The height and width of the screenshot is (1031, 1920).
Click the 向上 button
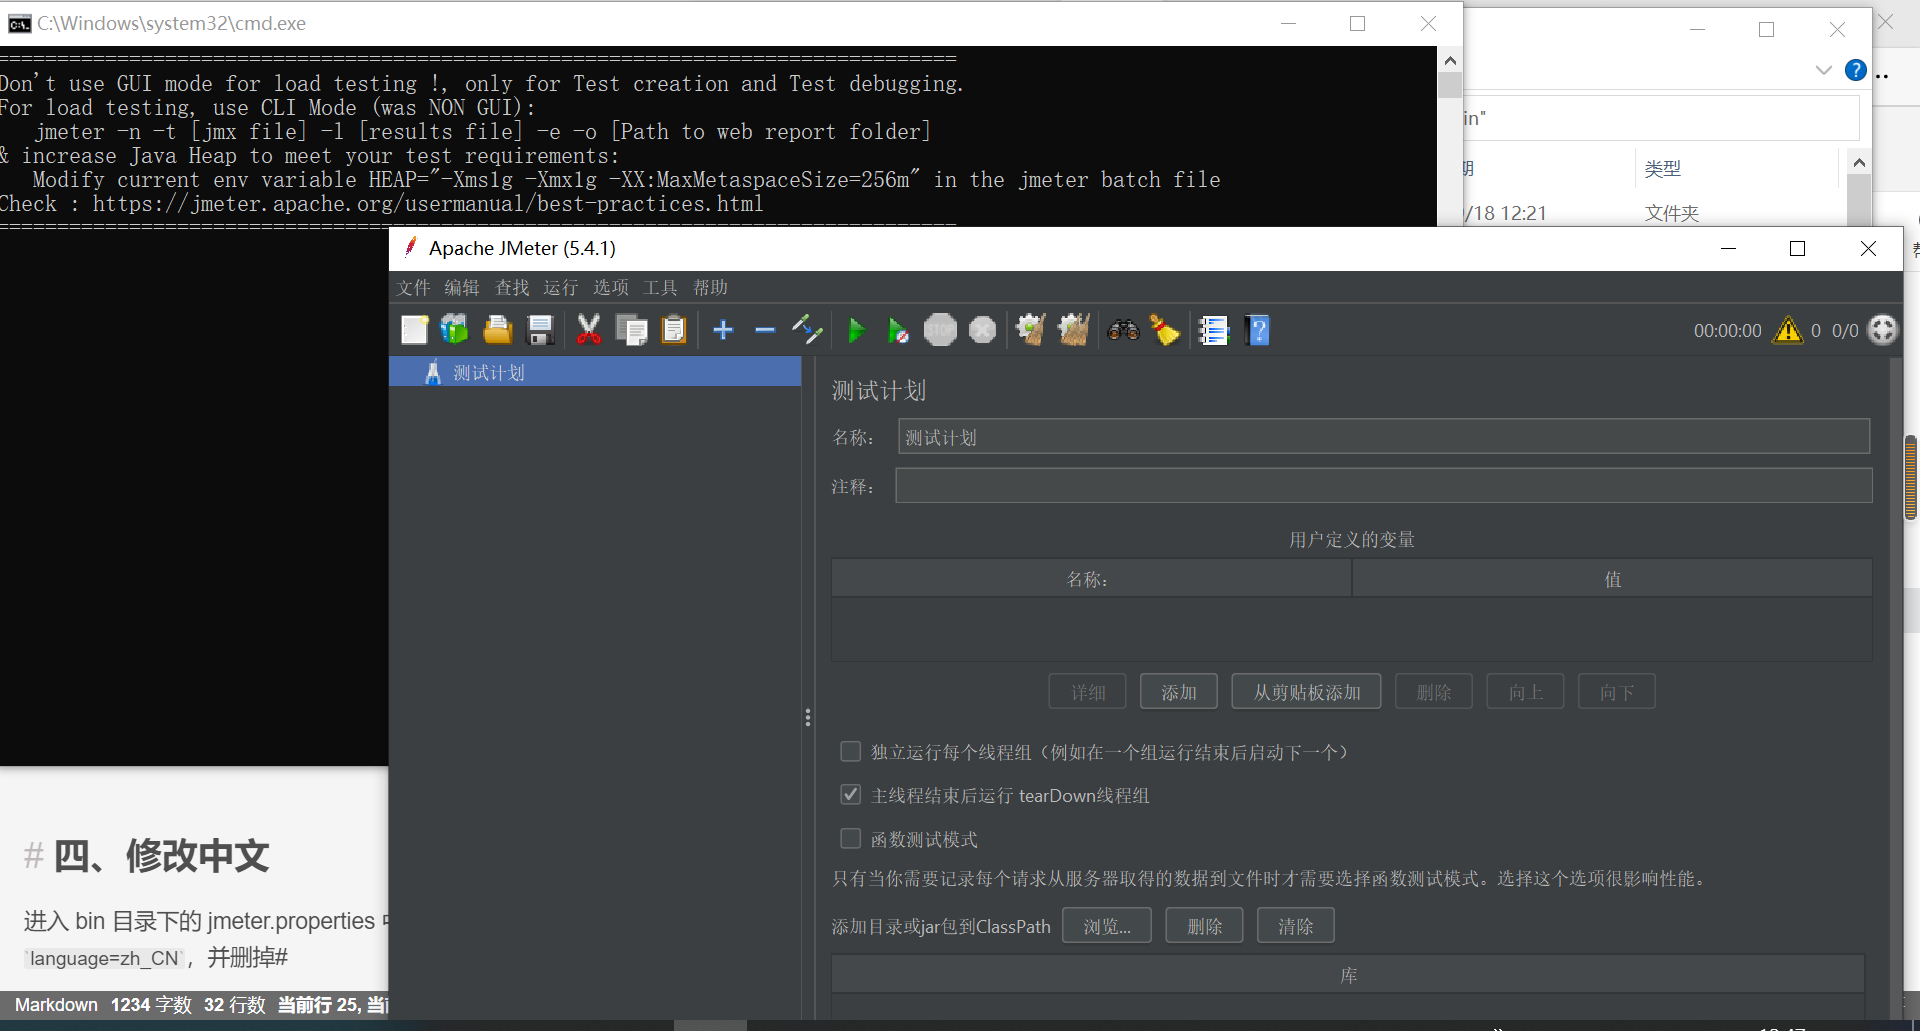pyautogui.click(x=1525, y=692)
